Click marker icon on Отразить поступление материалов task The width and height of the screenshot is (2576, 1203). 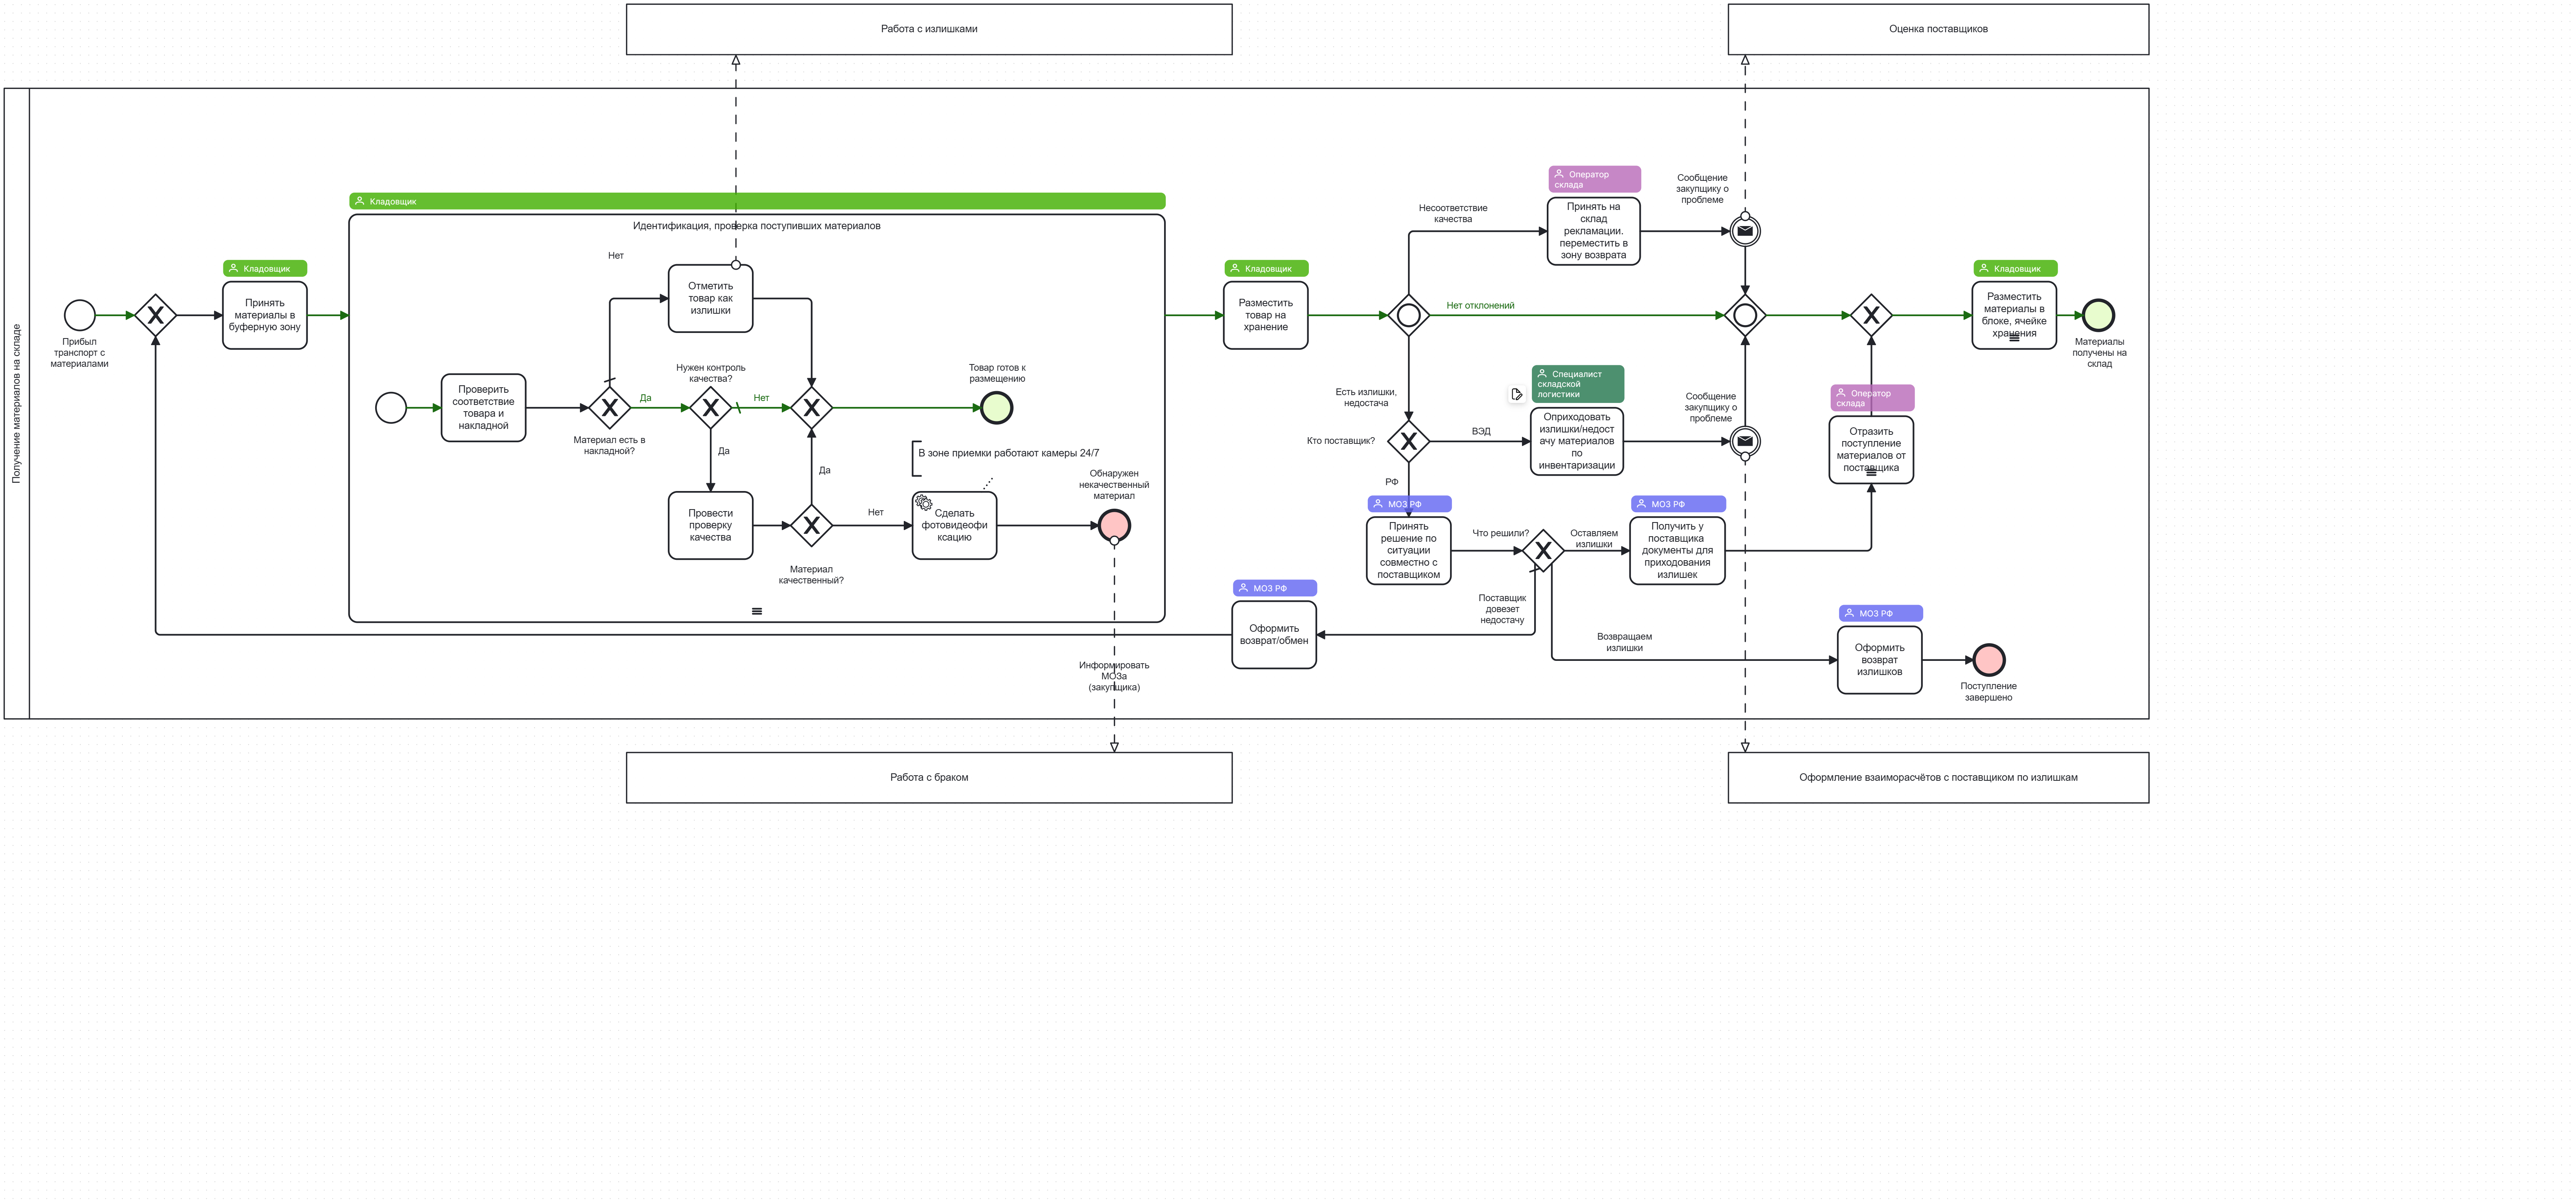1871,473
